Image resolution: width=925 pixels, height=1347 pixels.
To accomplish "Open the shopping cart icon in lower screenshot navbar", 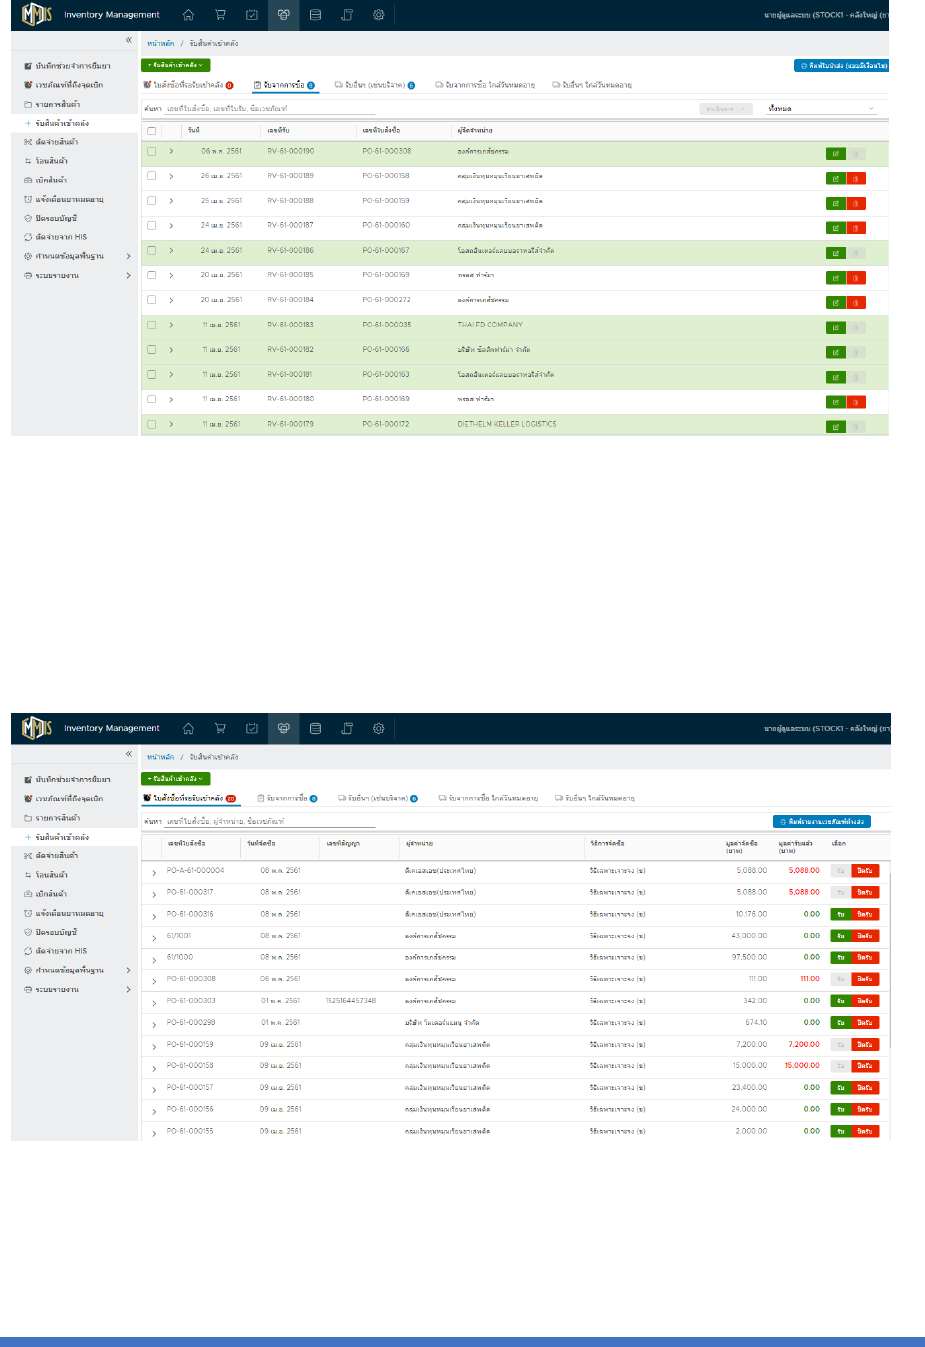I will pos(220,728).
